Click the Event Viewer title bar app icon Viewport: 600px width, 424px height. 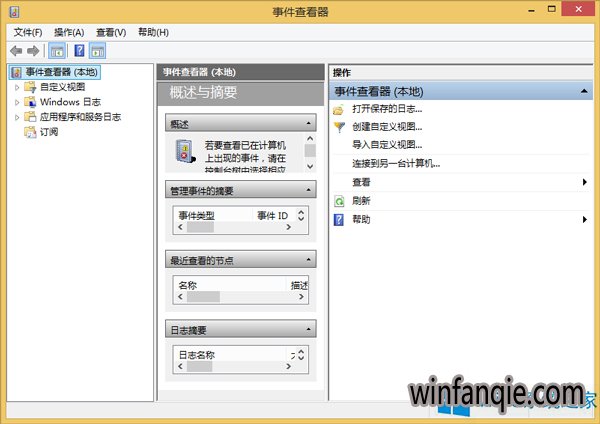(x=14, y=11)
